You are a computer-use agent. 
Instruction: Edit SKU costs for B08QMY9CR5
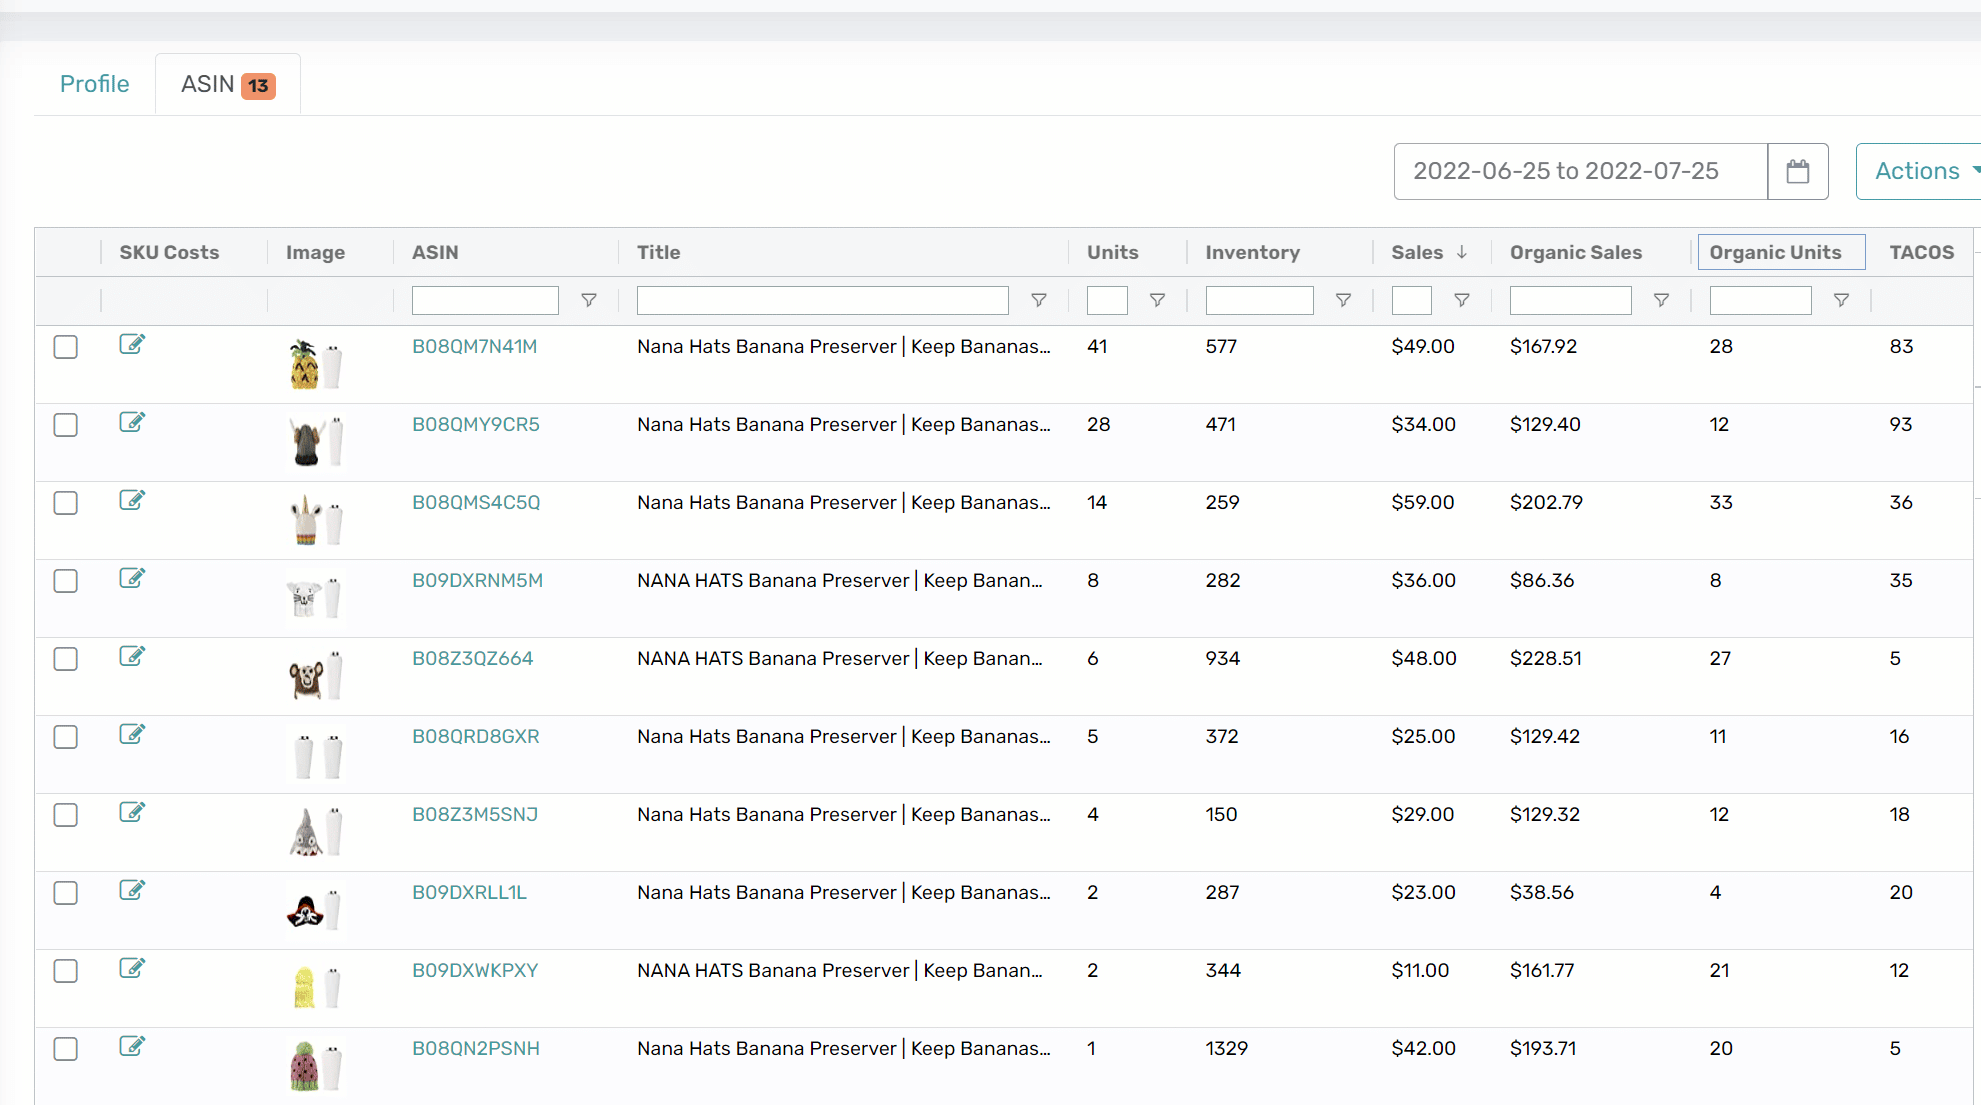132,422
